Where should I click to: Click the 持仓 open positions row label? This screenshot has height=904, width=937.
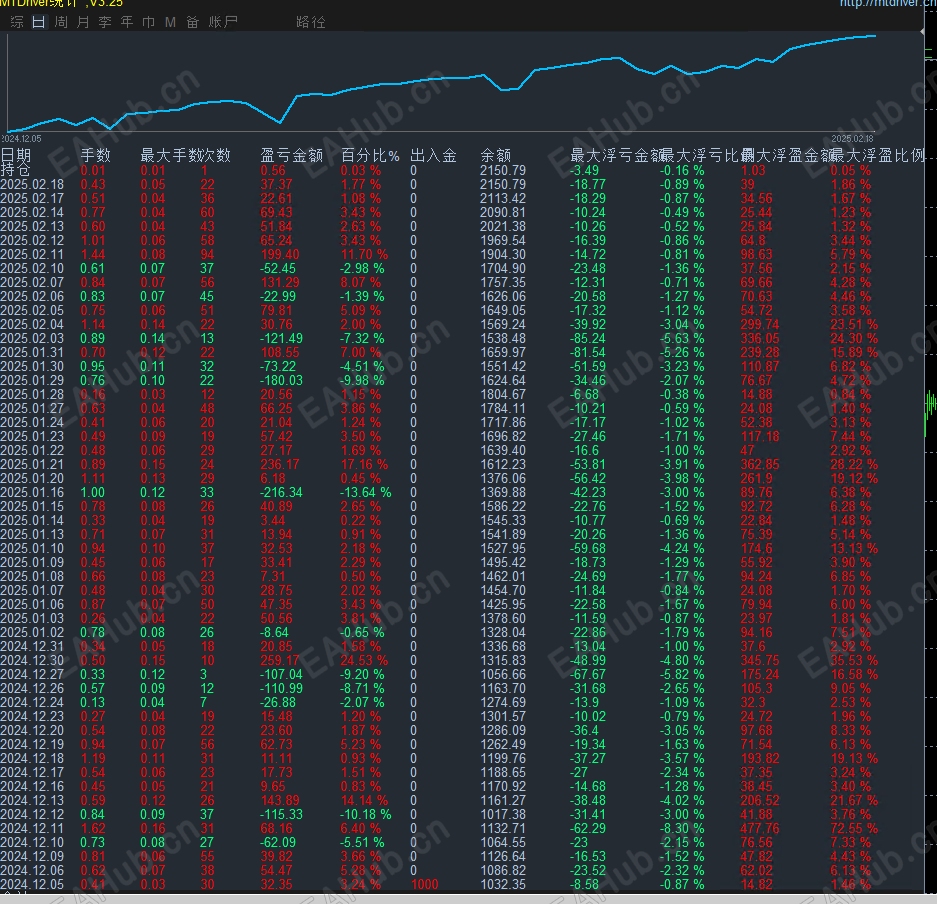tap(16, 170)
